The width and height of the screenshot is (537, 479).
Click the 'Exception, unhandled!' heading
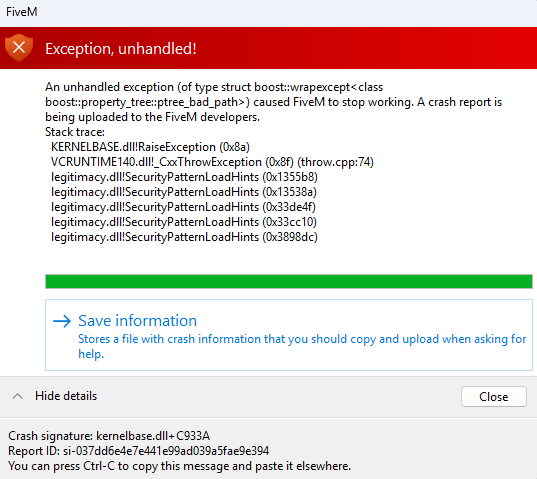[121, 49]
